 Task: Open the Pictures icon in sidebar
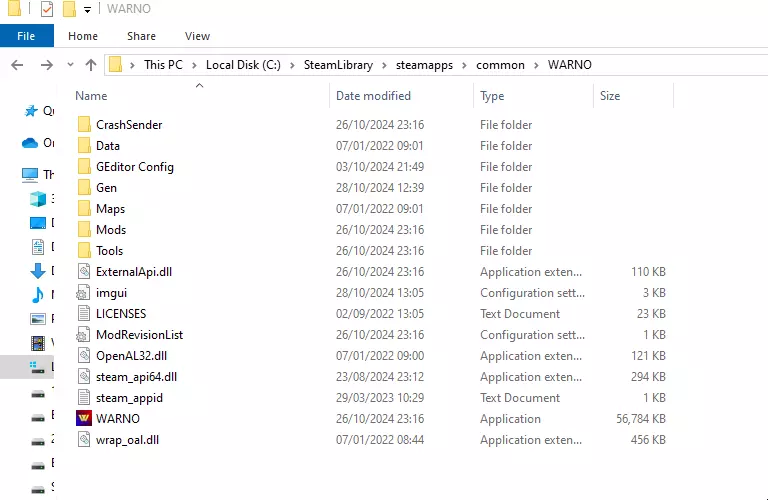[x=38, y=319]
